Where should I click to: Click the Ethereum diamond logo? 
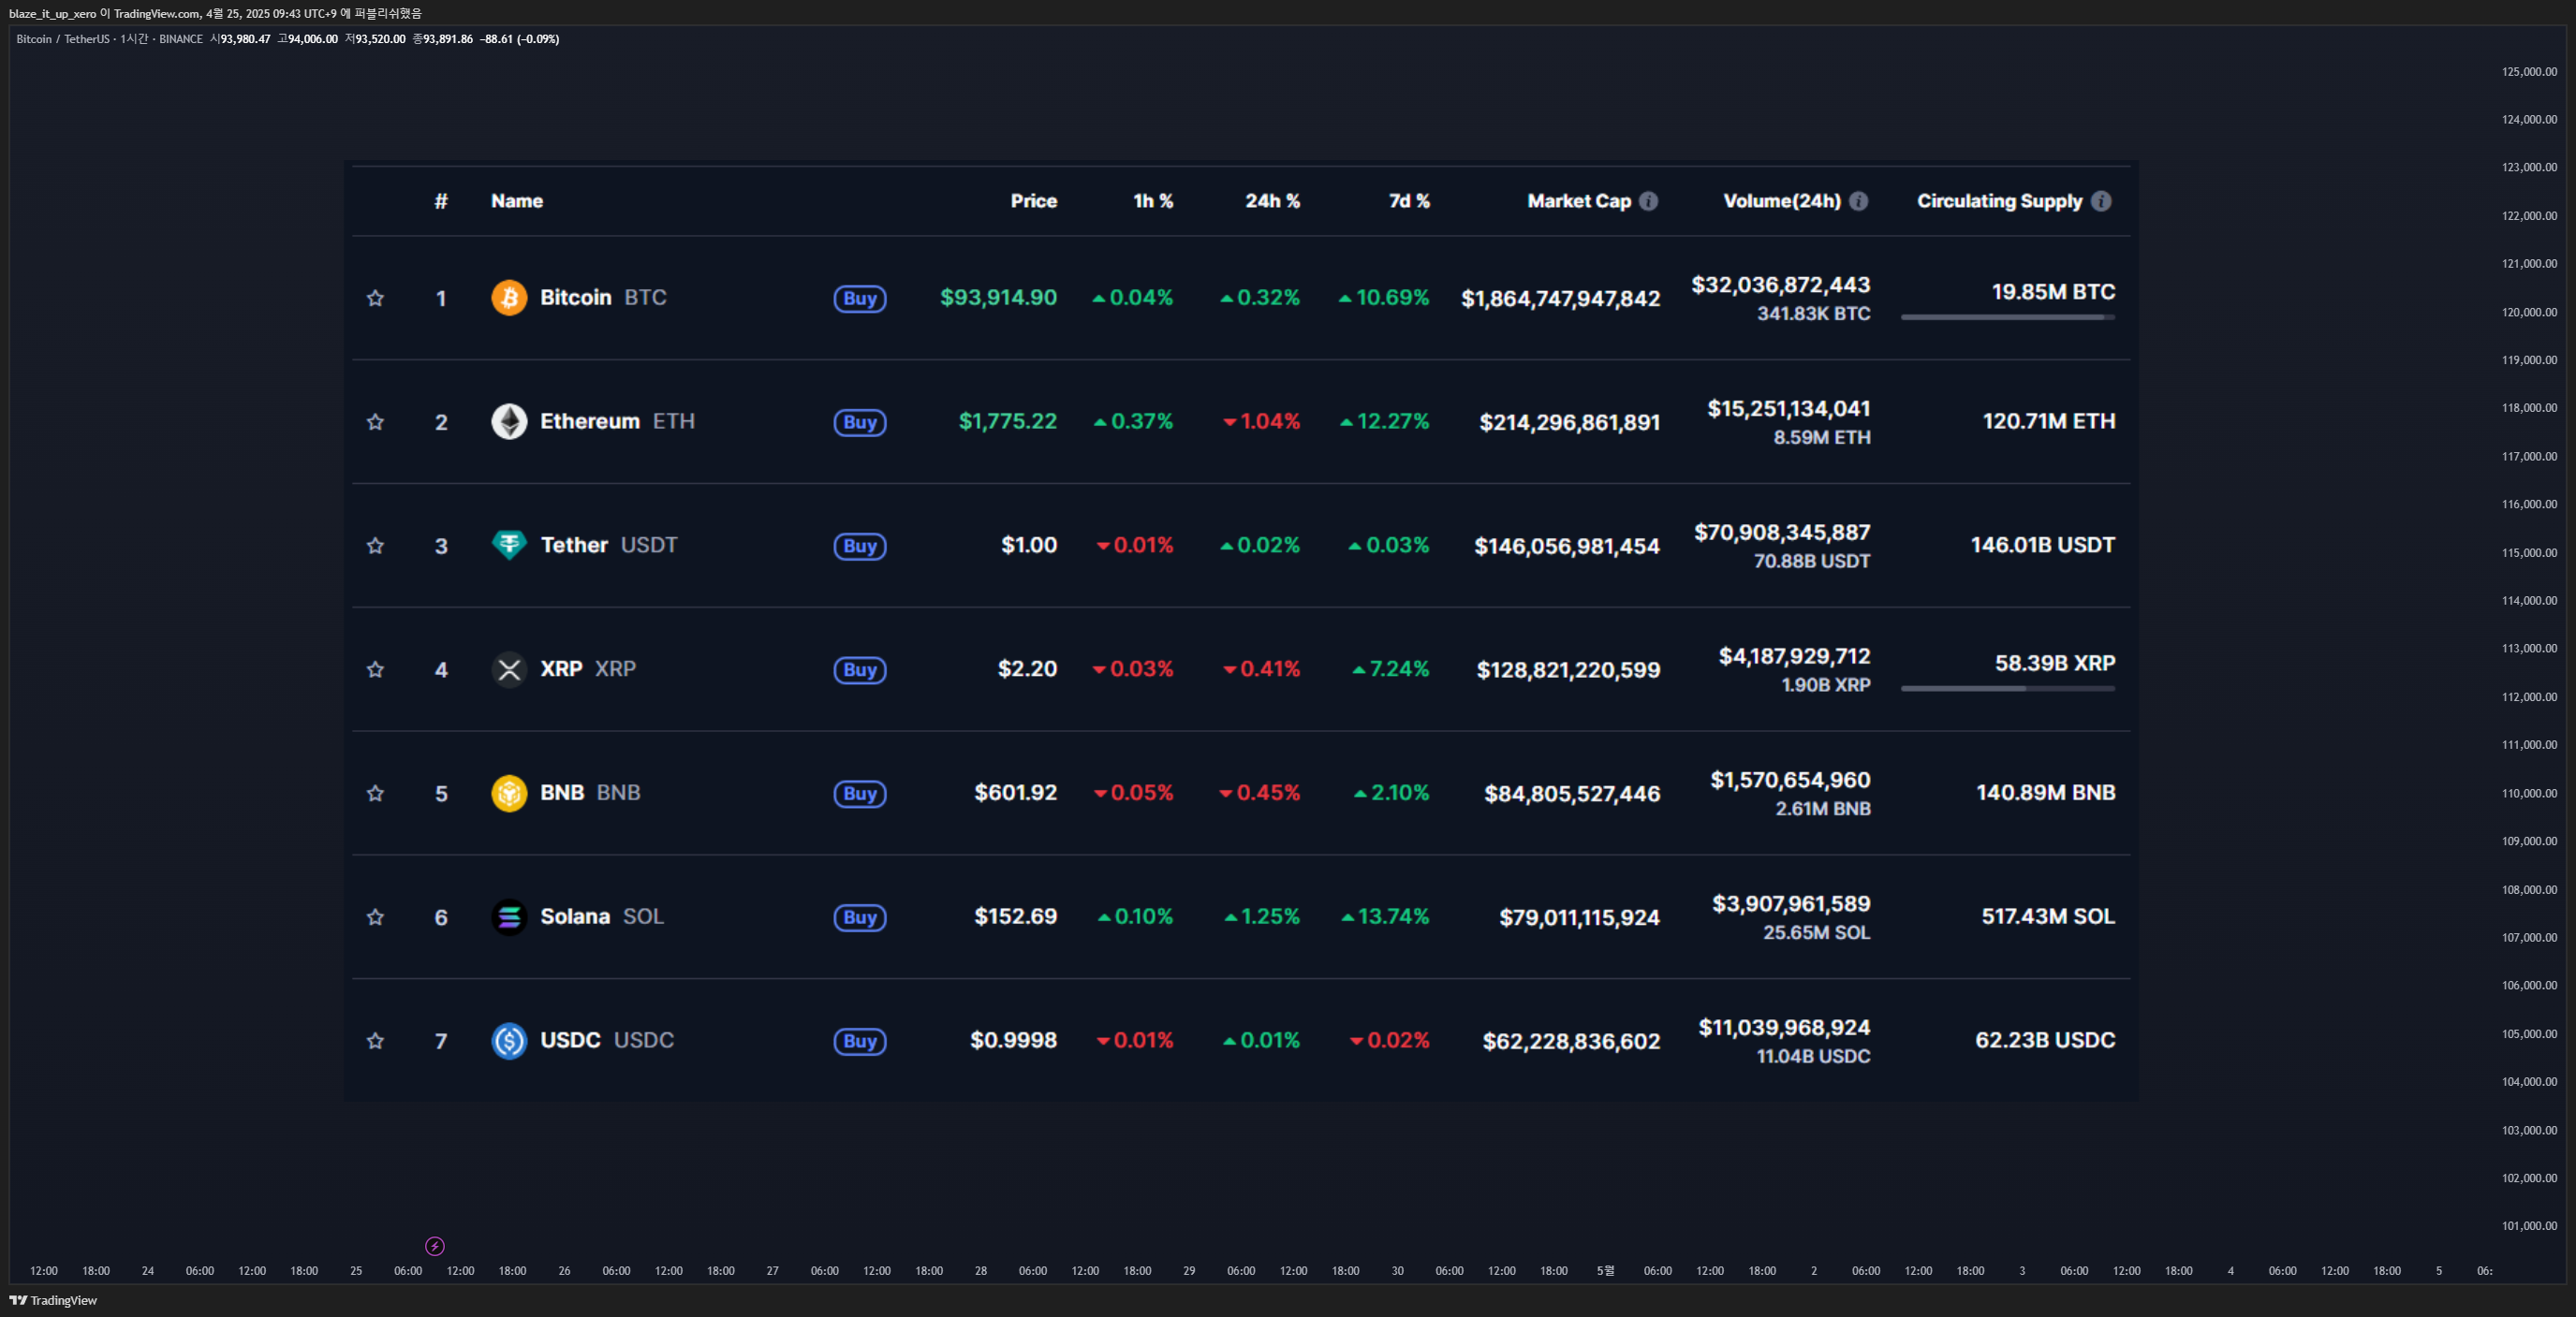pos(509,422)
